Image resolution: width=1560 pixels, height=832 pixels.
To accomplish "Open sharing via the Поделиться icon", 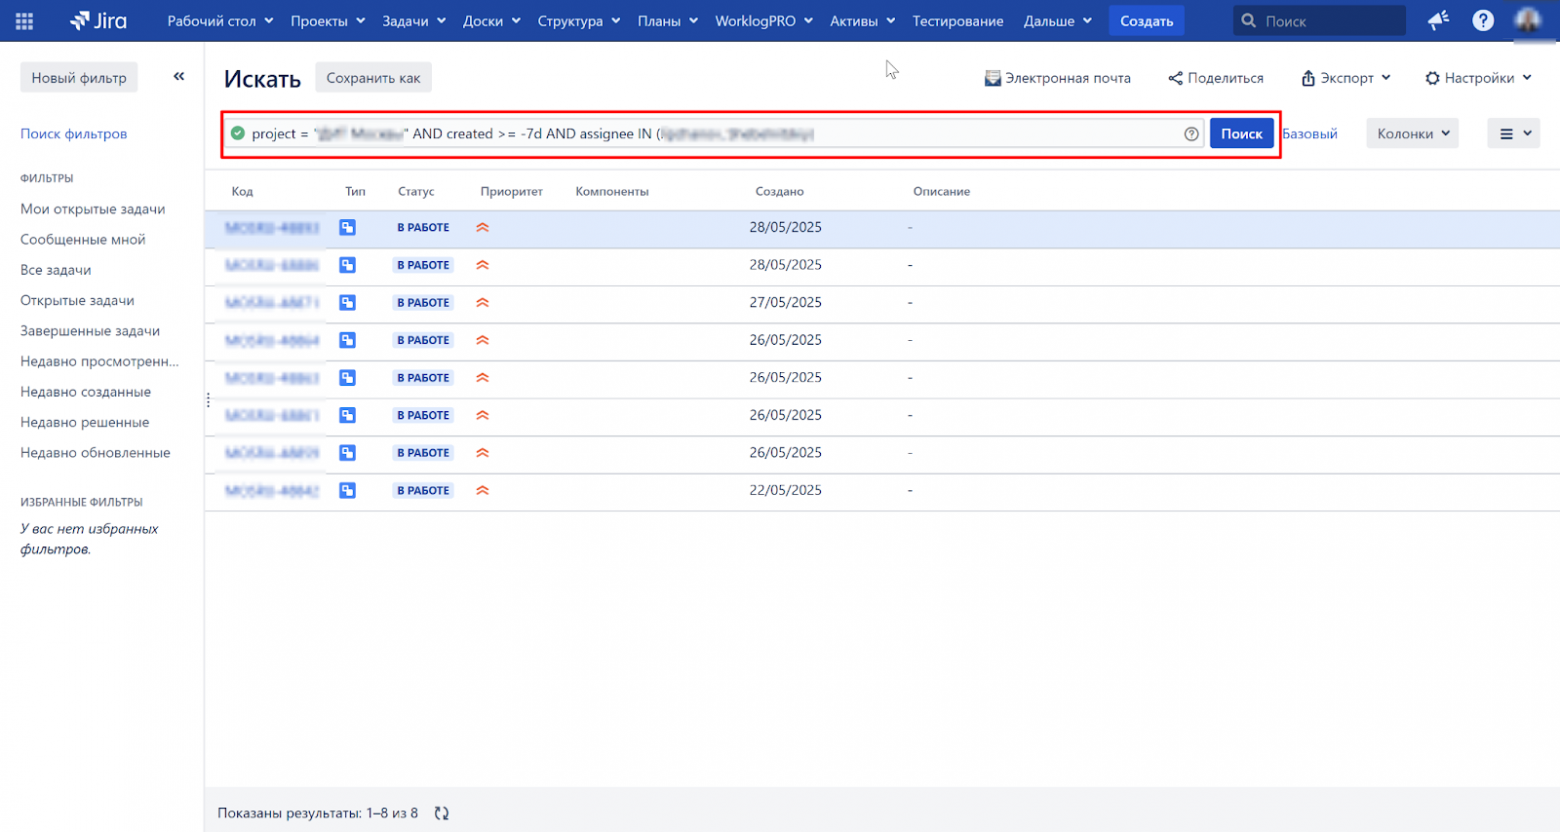I will 1175,78.
